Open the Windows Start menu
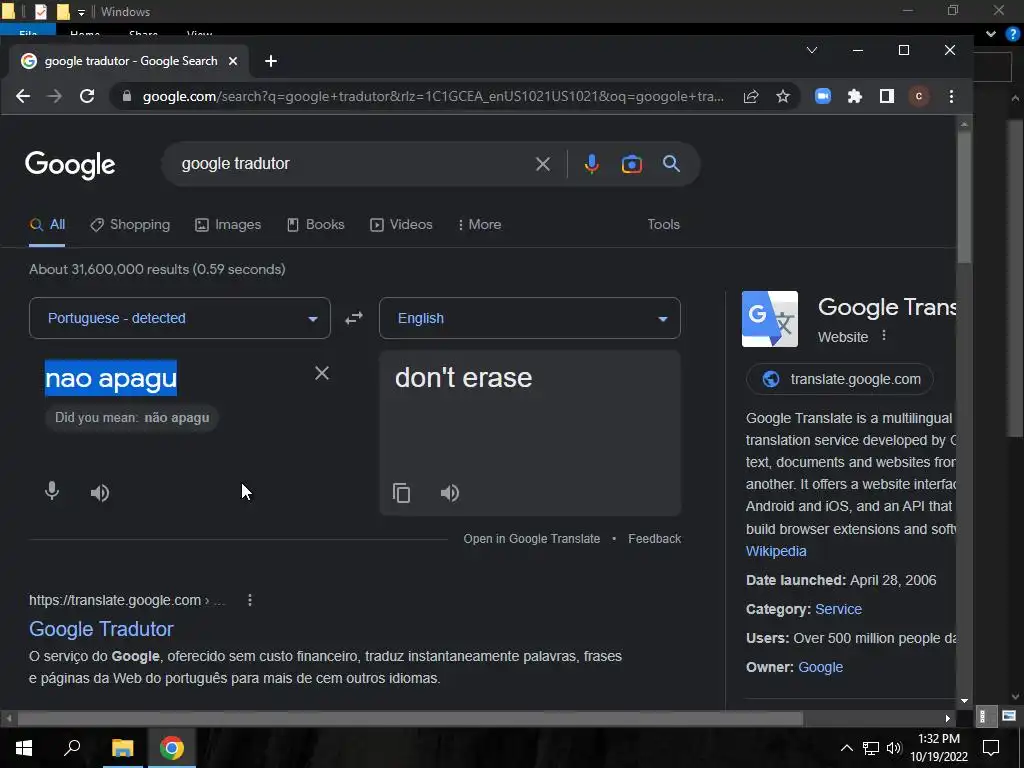Viewport: 1024px width, 768px height. click(24, 748)
